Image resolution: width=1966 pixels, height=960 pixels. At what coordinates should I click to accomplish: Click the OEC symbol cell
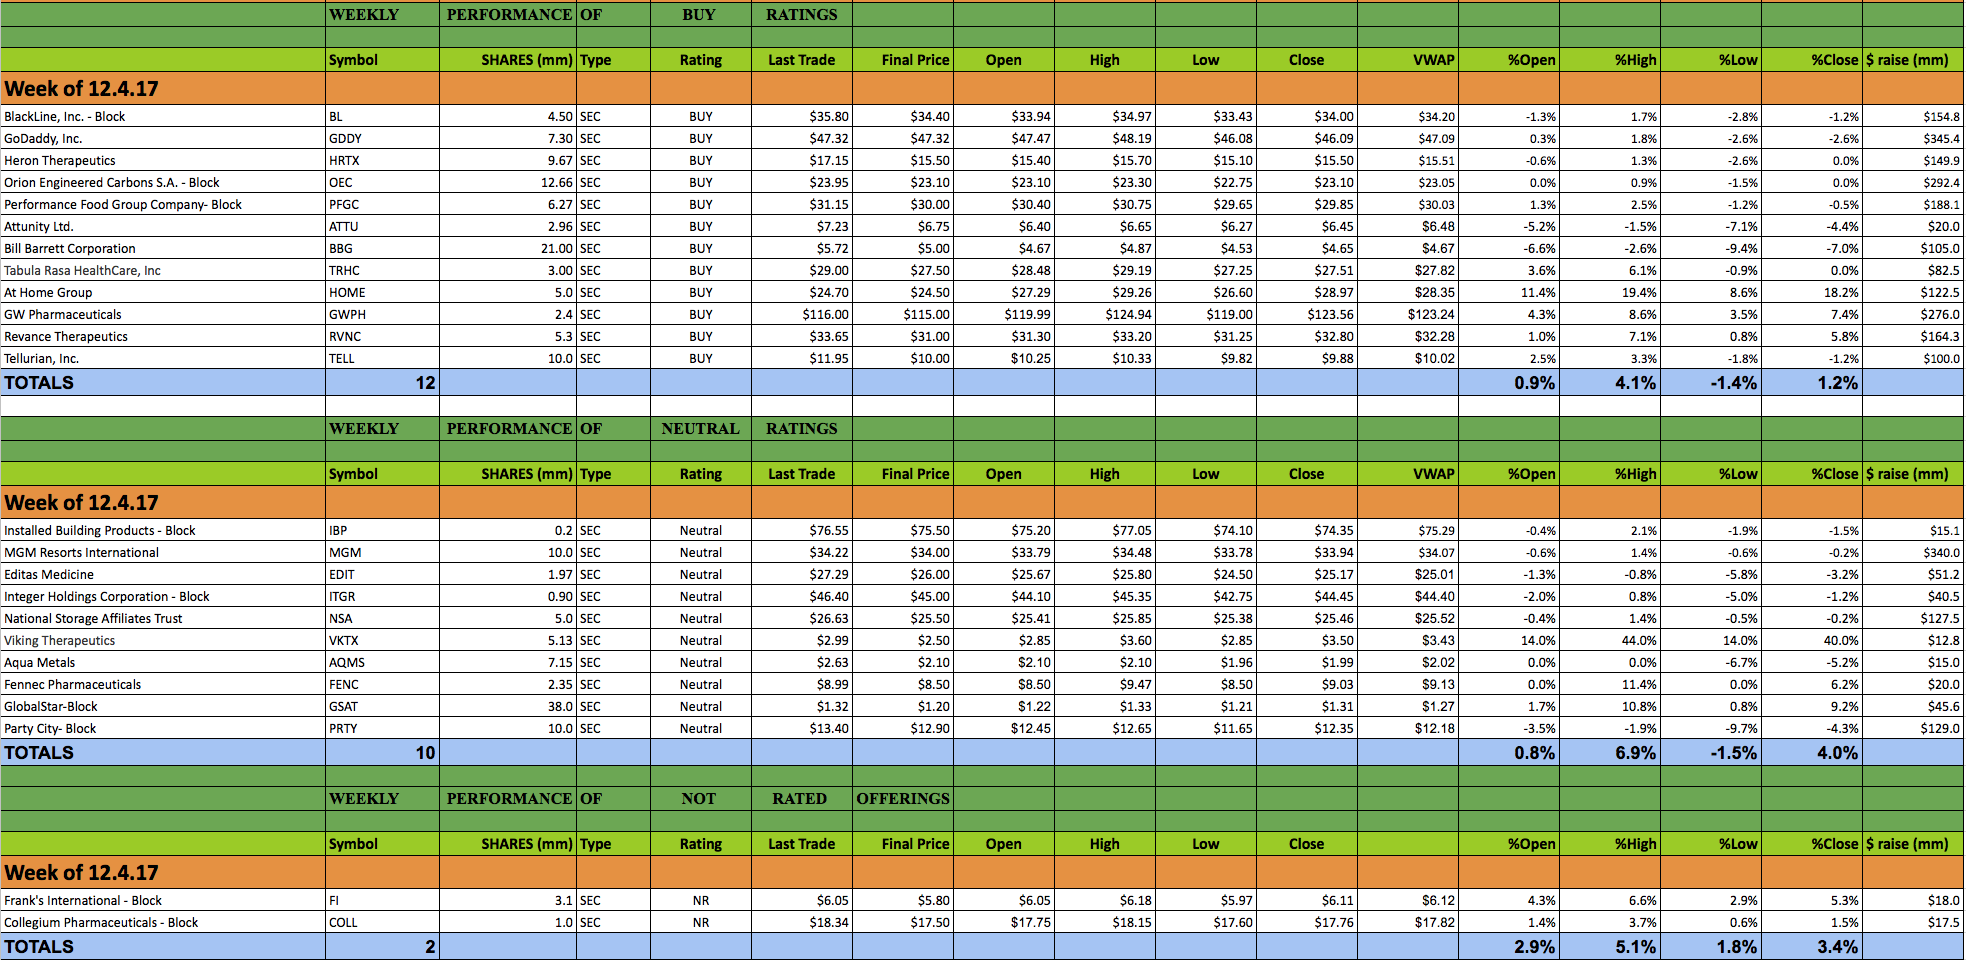382,182
